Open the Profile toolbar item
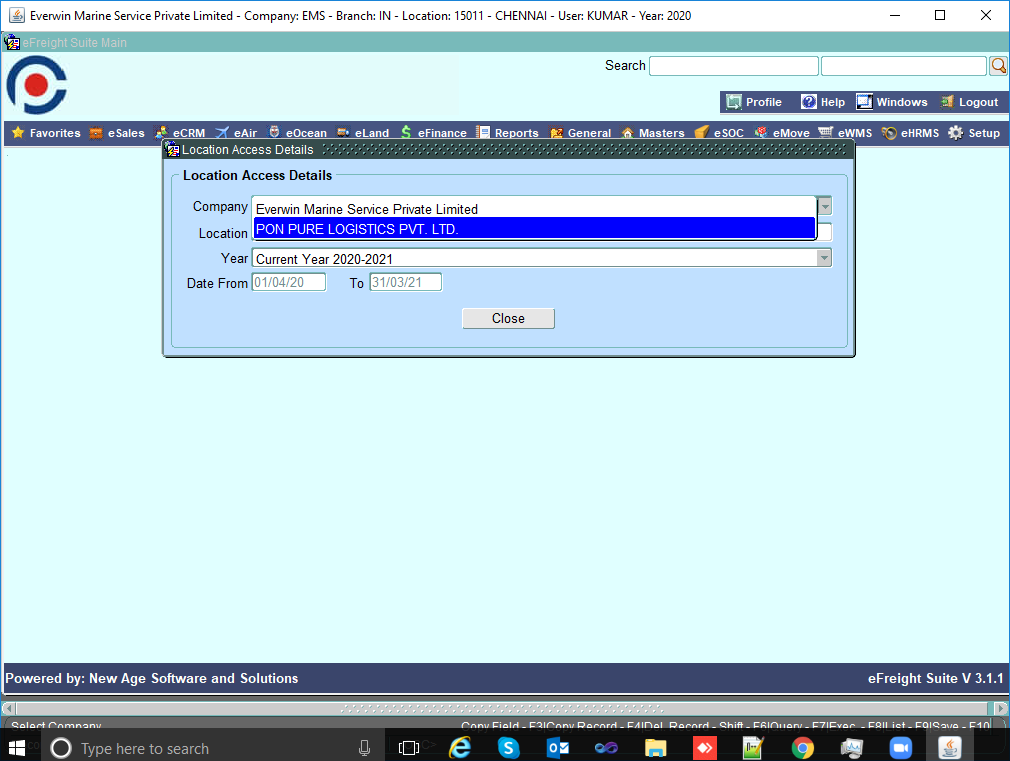Viewport: 1010px width, 761px height. 754,102
